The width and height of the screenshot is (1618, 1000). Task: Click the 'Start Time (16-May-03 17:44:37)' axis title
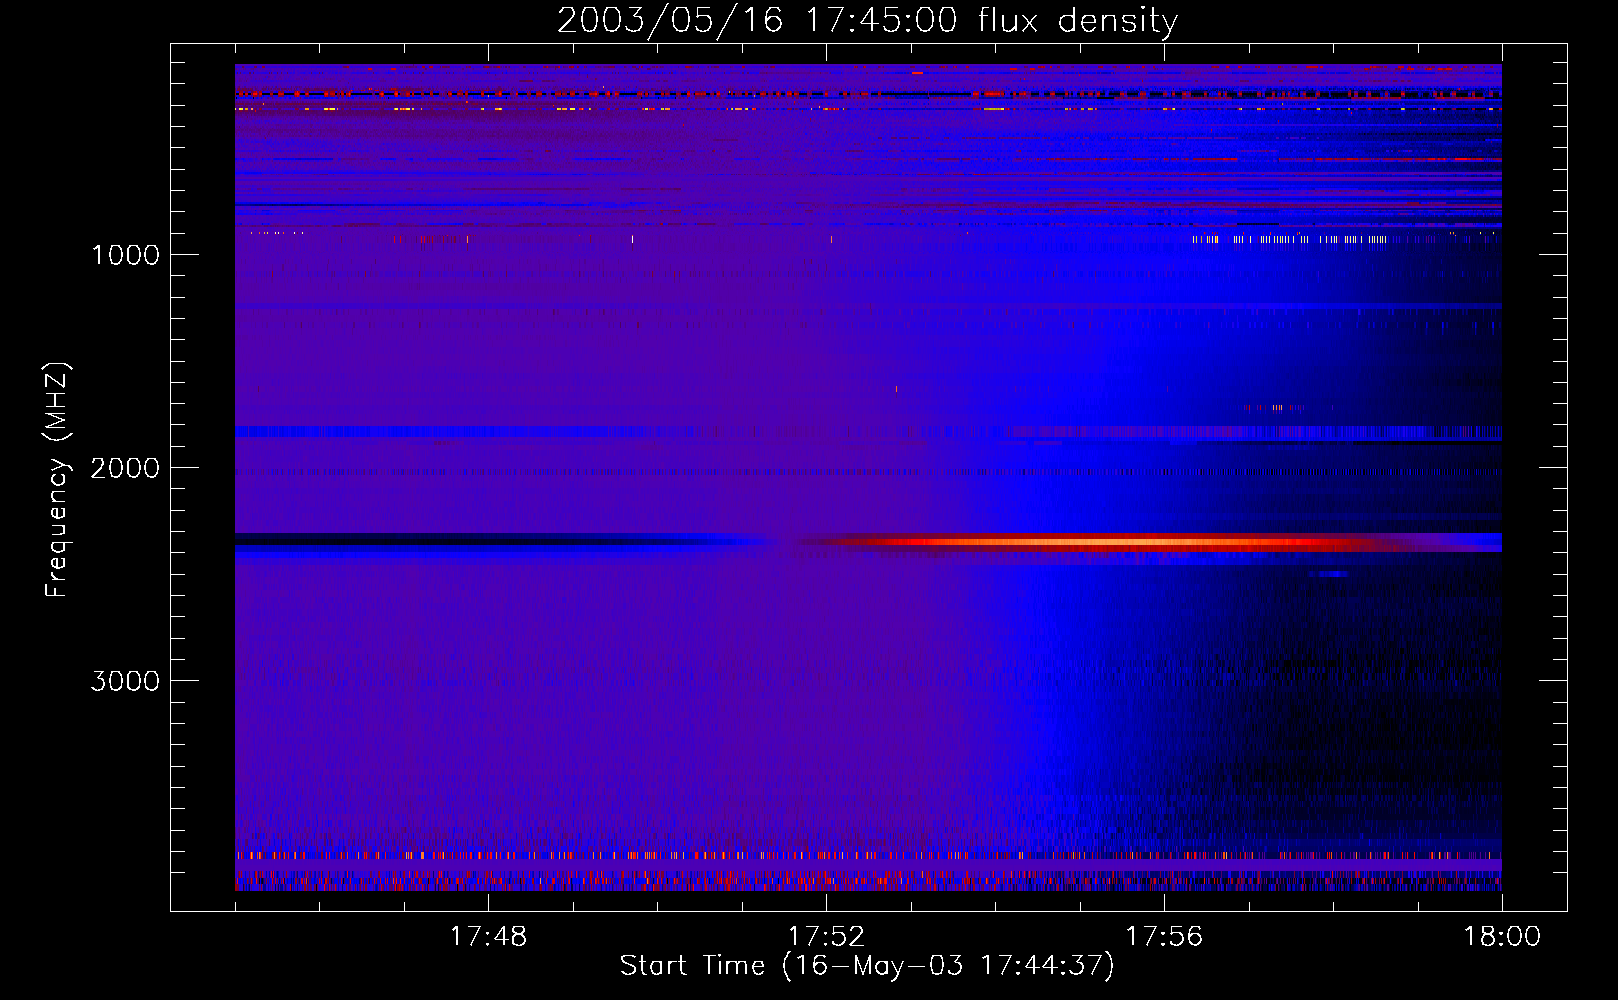pos(867,966)
